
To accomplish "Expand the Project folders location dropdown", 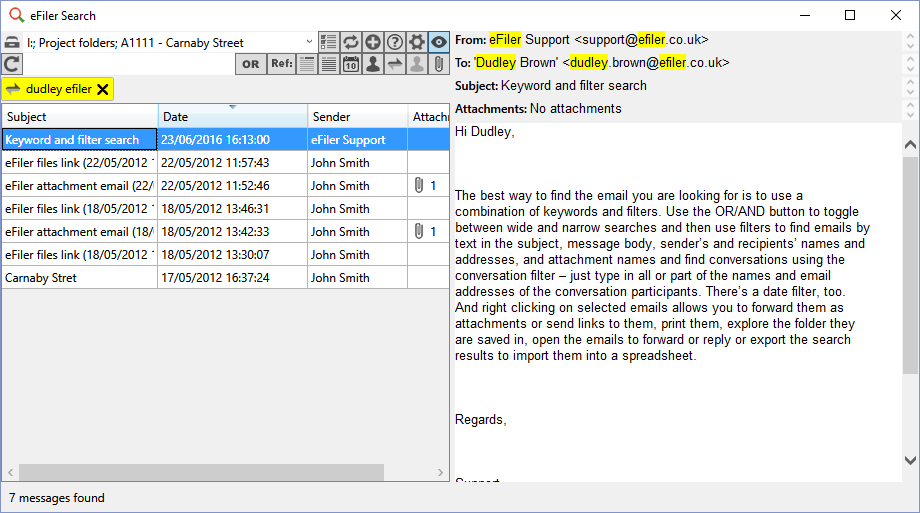I will (309, 42).
